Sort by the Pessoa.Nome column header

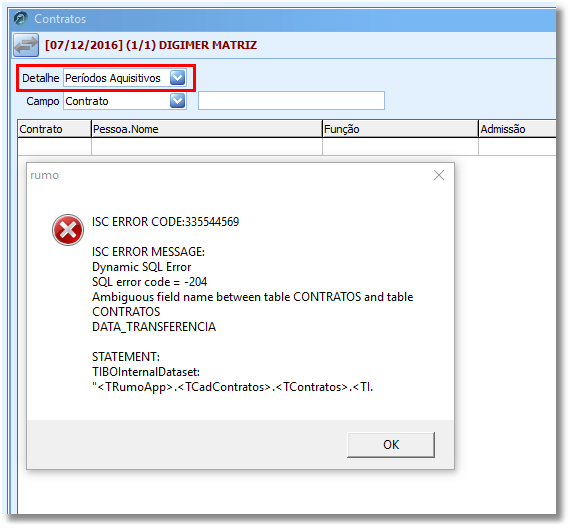pos(206,129)
